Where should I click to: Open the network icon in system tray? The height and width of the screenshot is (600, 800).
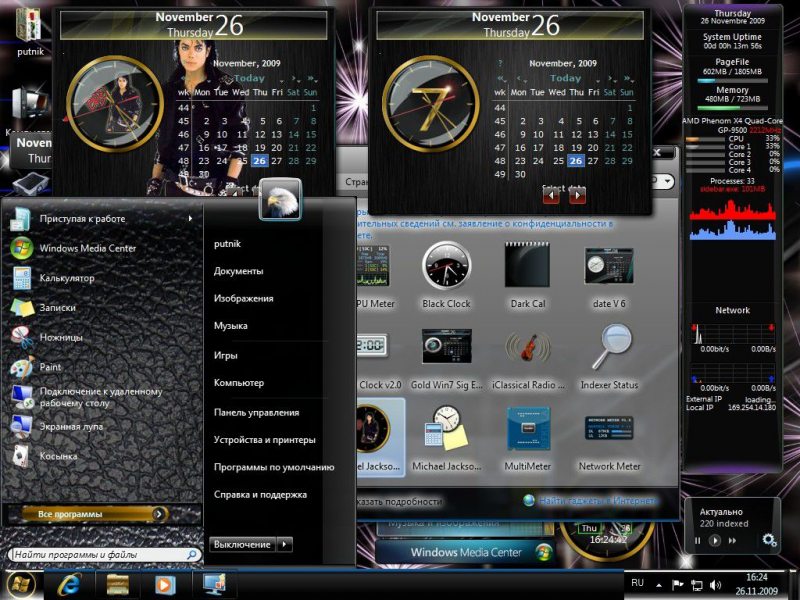pos(696,585)
